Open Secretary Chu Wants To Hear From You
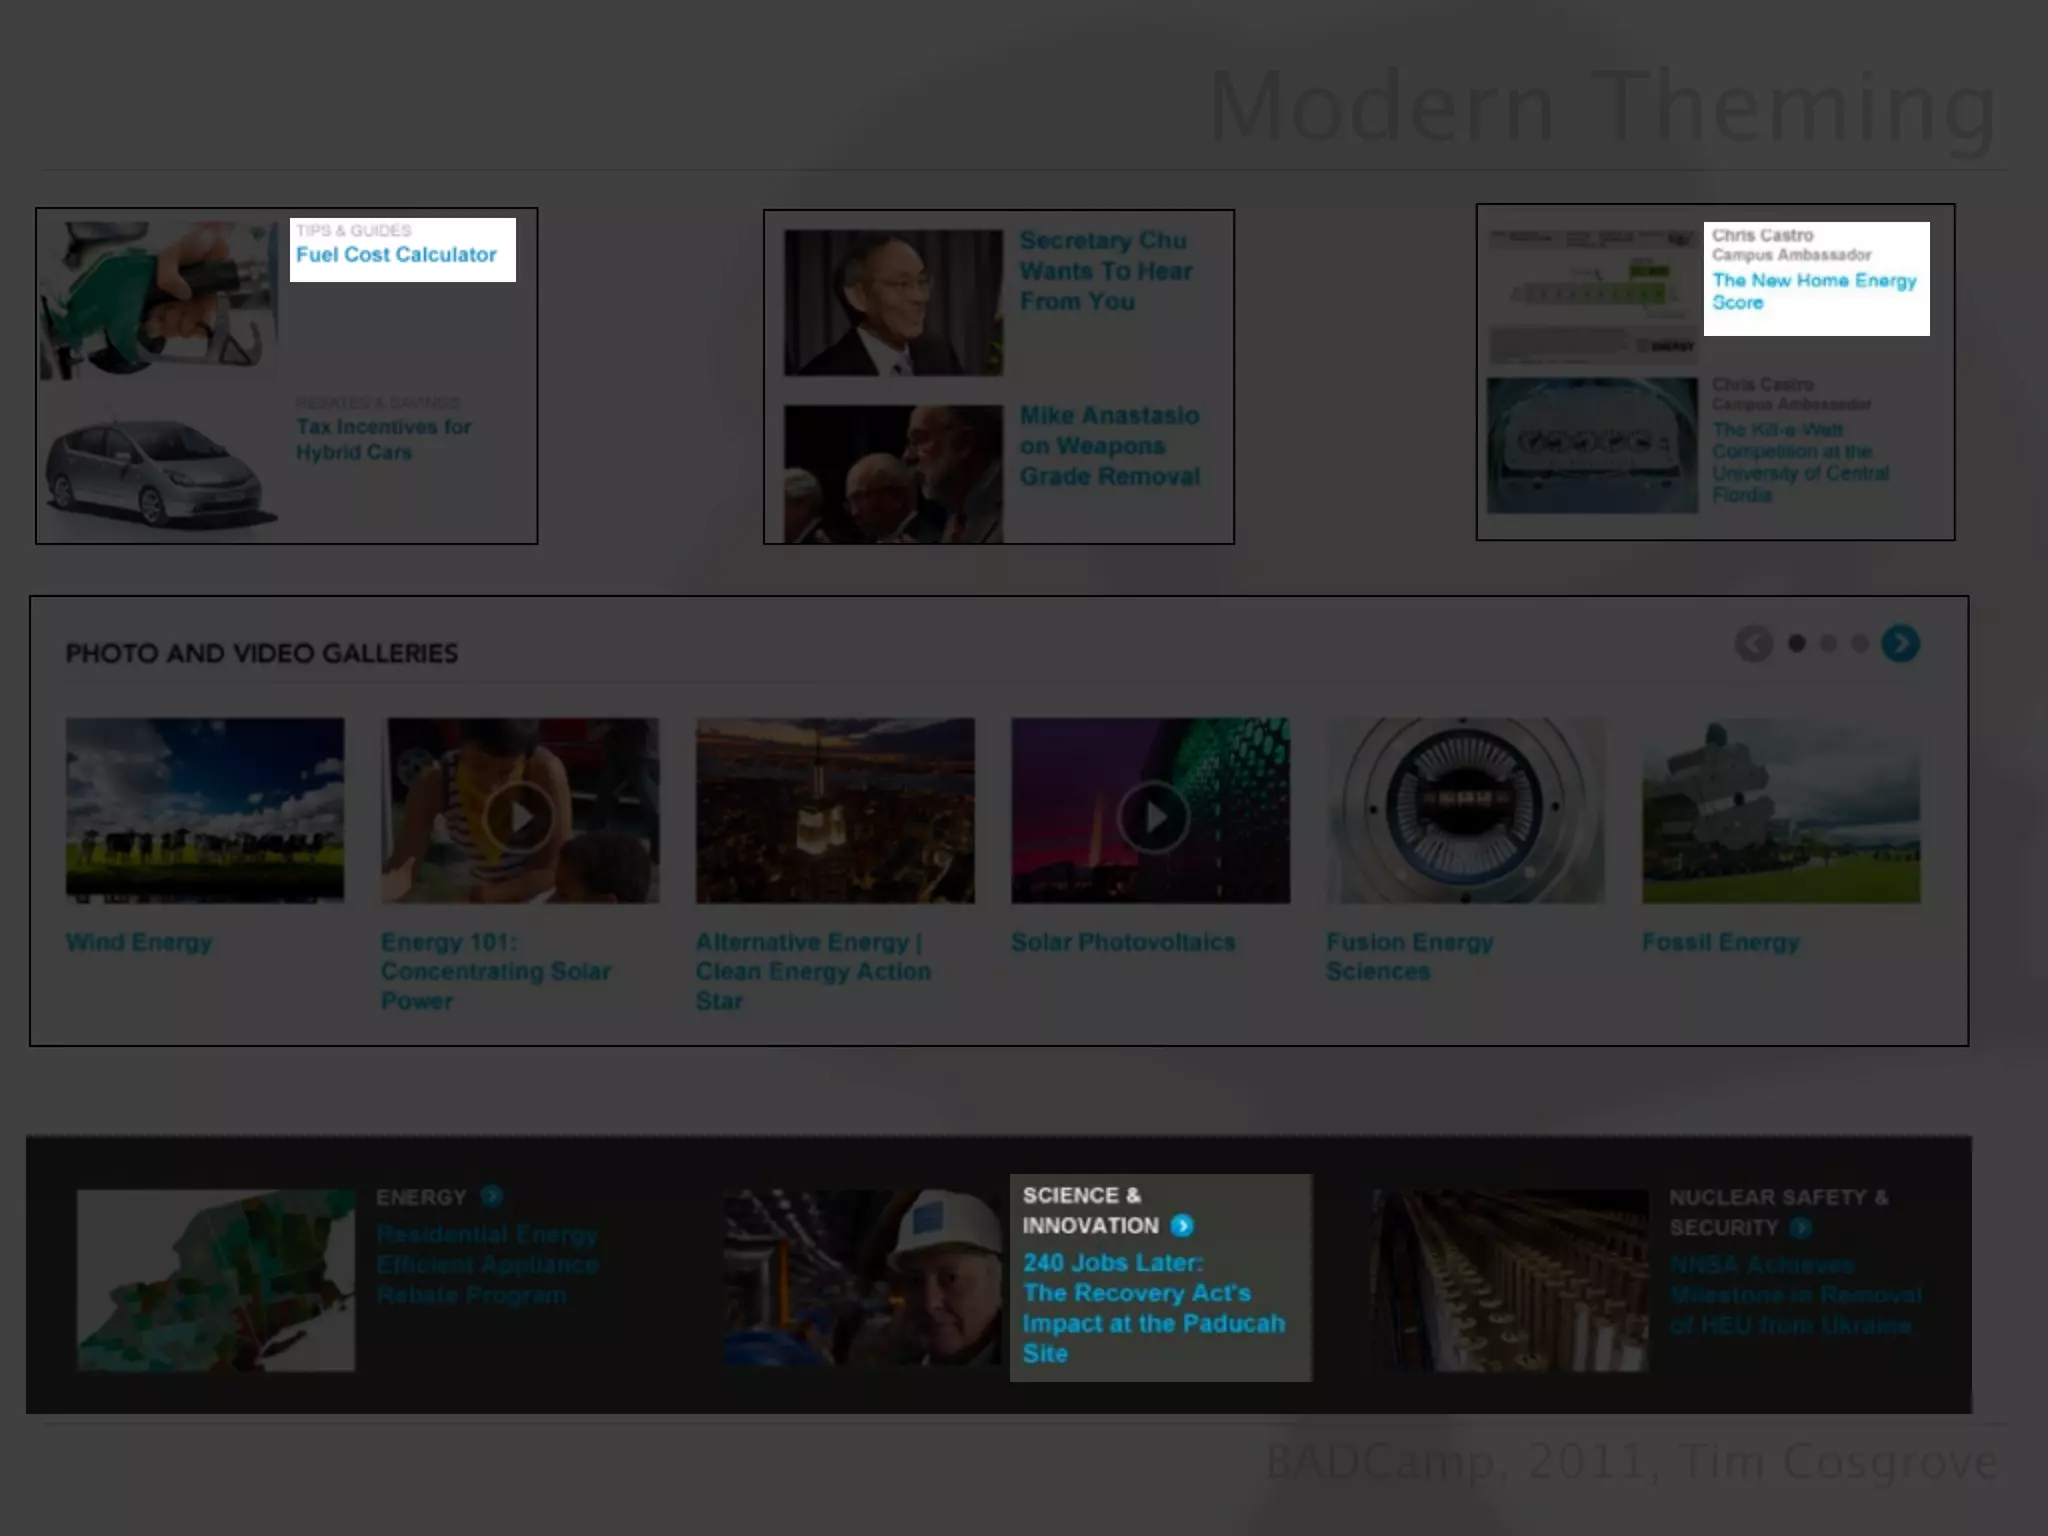 1106,271
